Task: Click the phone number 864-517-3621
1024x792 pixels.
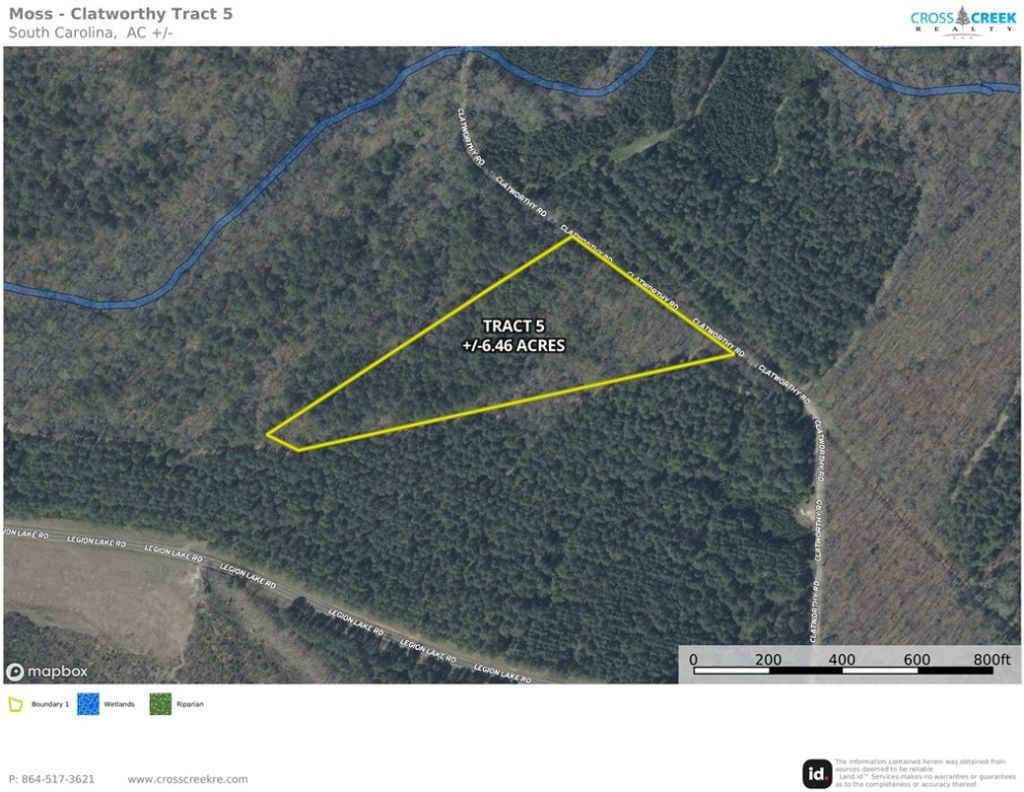Action: tap(58, 779)
